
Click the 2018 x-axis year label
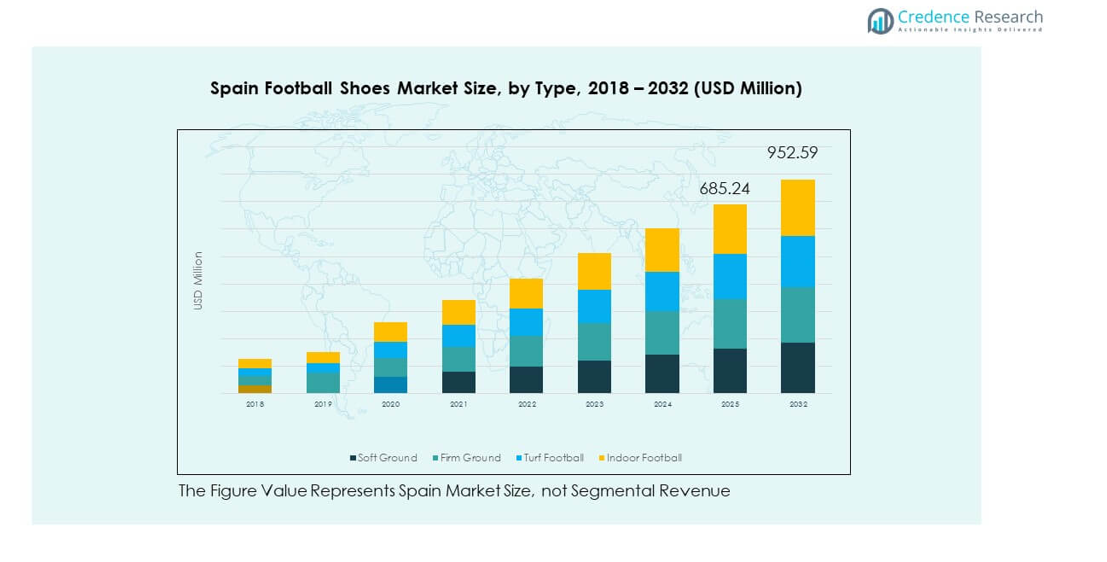click(255, 404)
